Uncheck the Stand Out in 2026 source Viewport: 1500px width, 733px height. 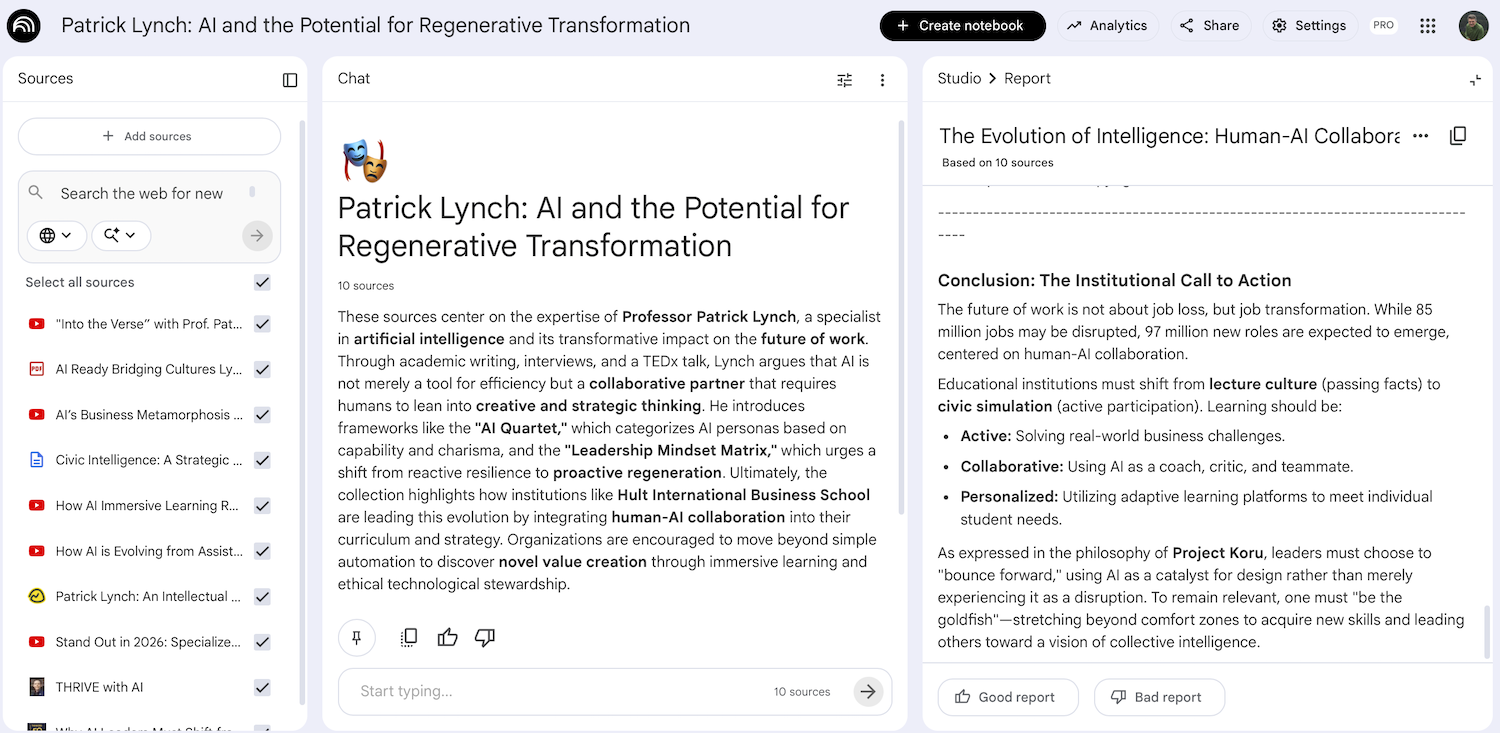click(x=262, y=642)
